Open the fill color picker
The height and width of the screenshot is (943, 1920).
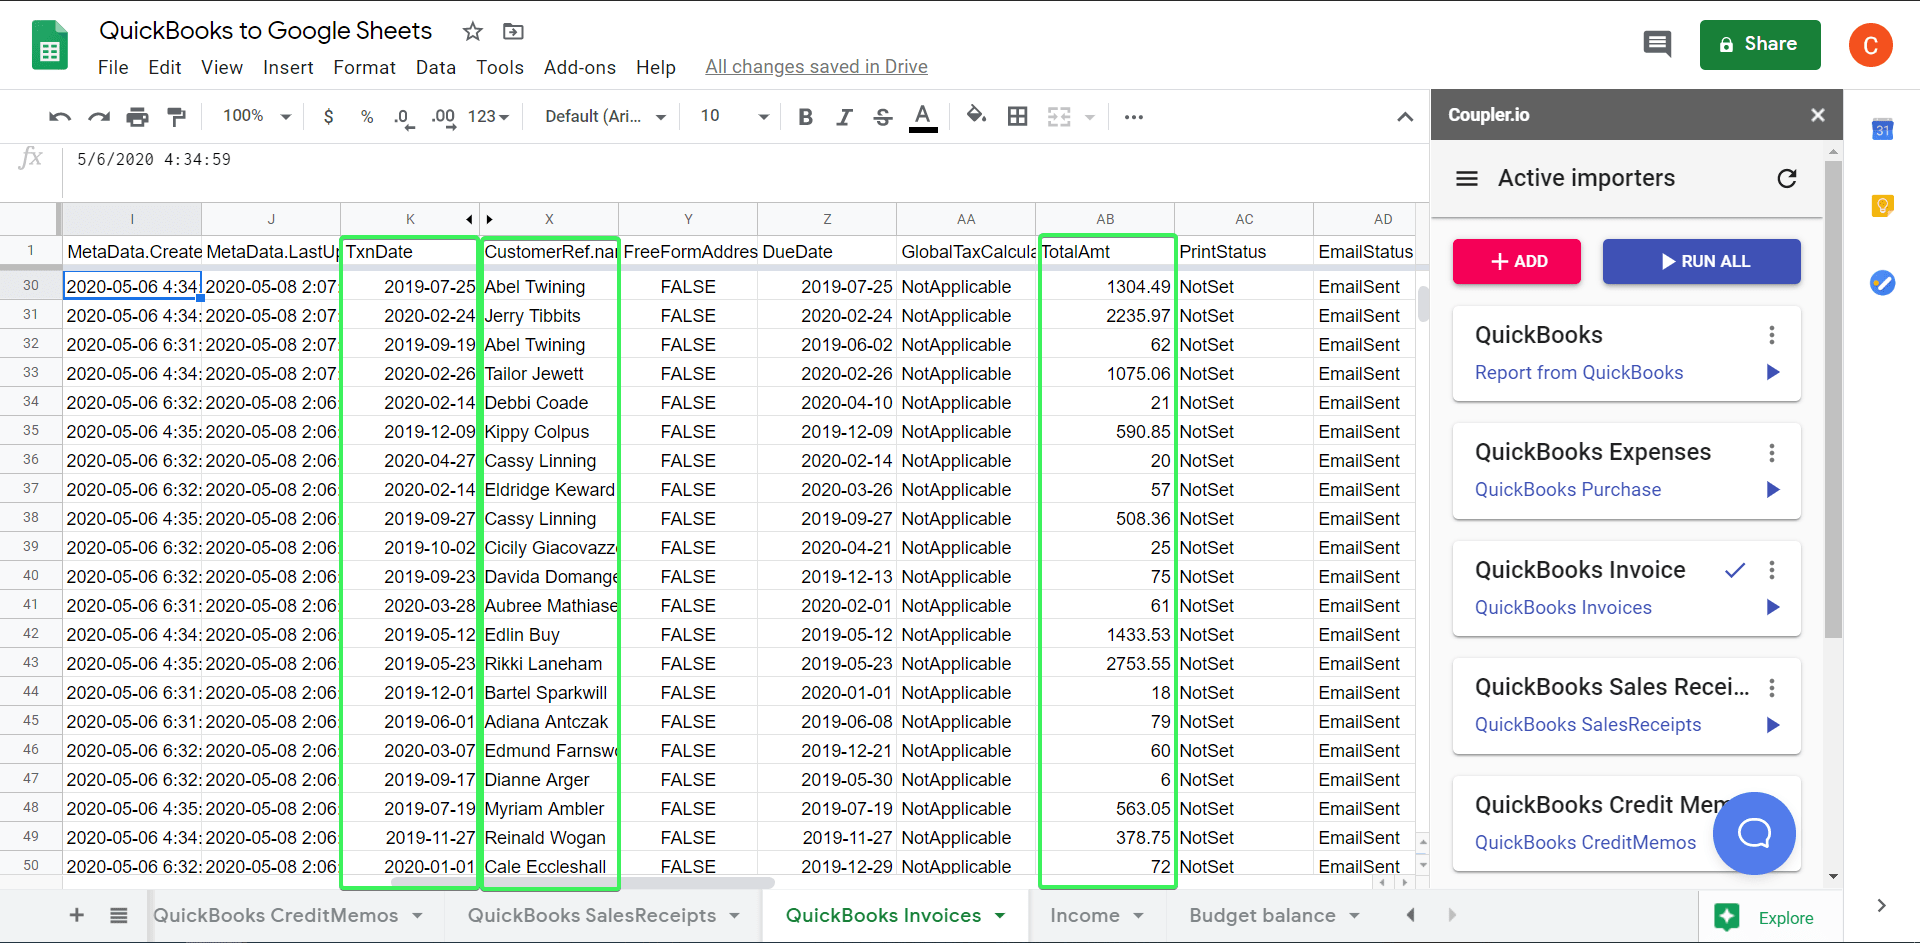point(977,116)
